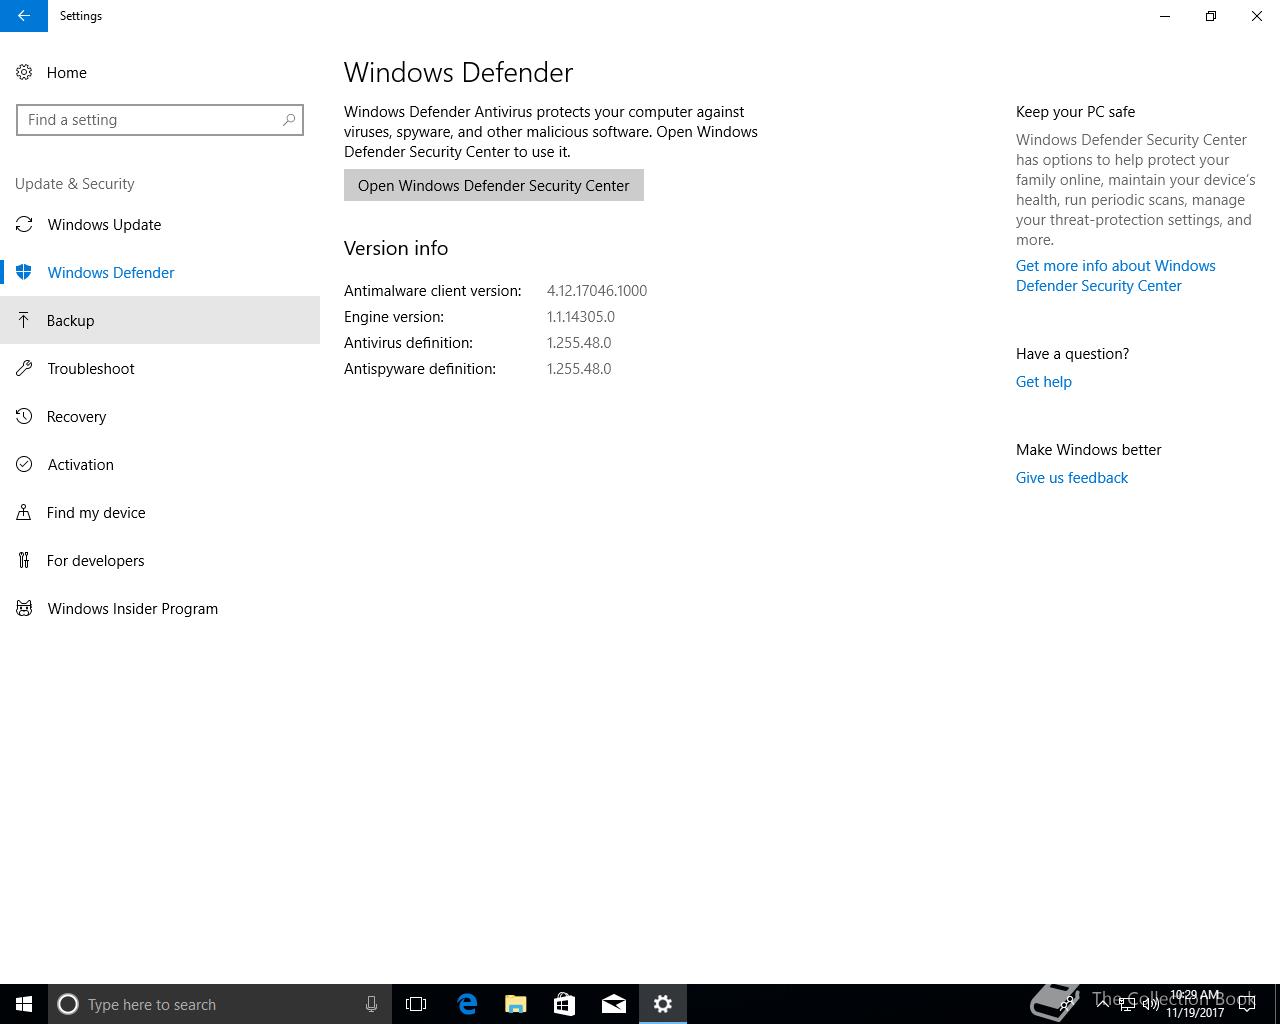Launch Microsoft Edge from taskbar
Image resolution: width=1280 pixels, height=1024 pixels.
coord(467,1004)
